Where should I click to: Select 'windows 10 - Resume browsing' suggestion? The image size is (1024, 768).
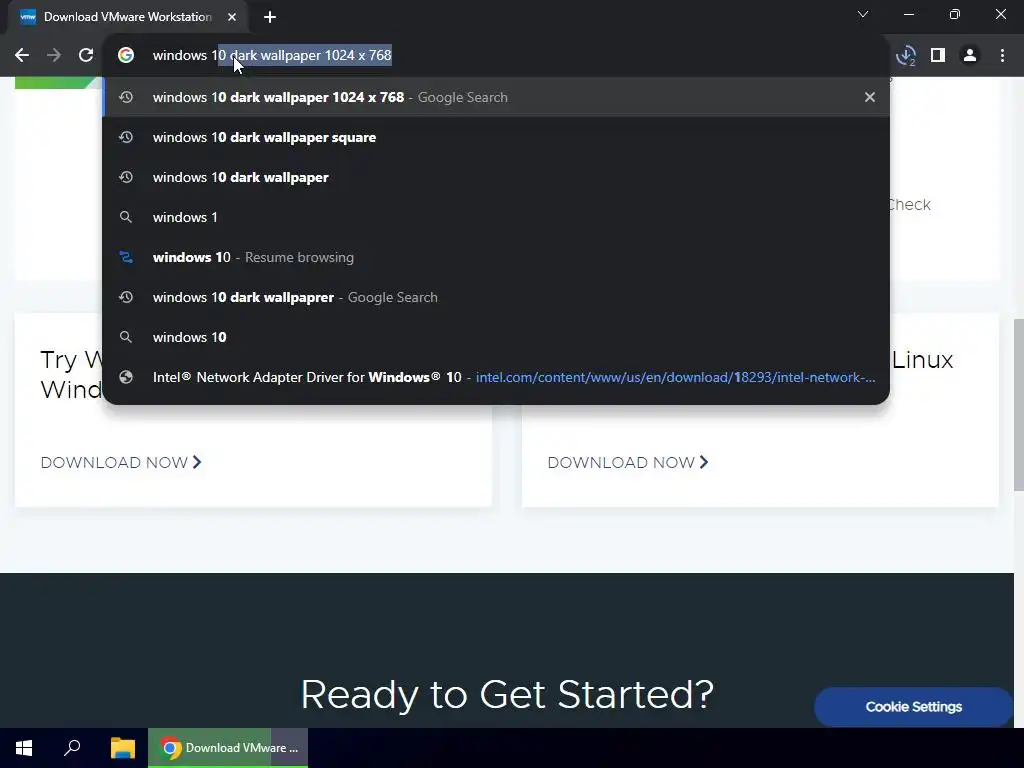[x=496, y=257]
